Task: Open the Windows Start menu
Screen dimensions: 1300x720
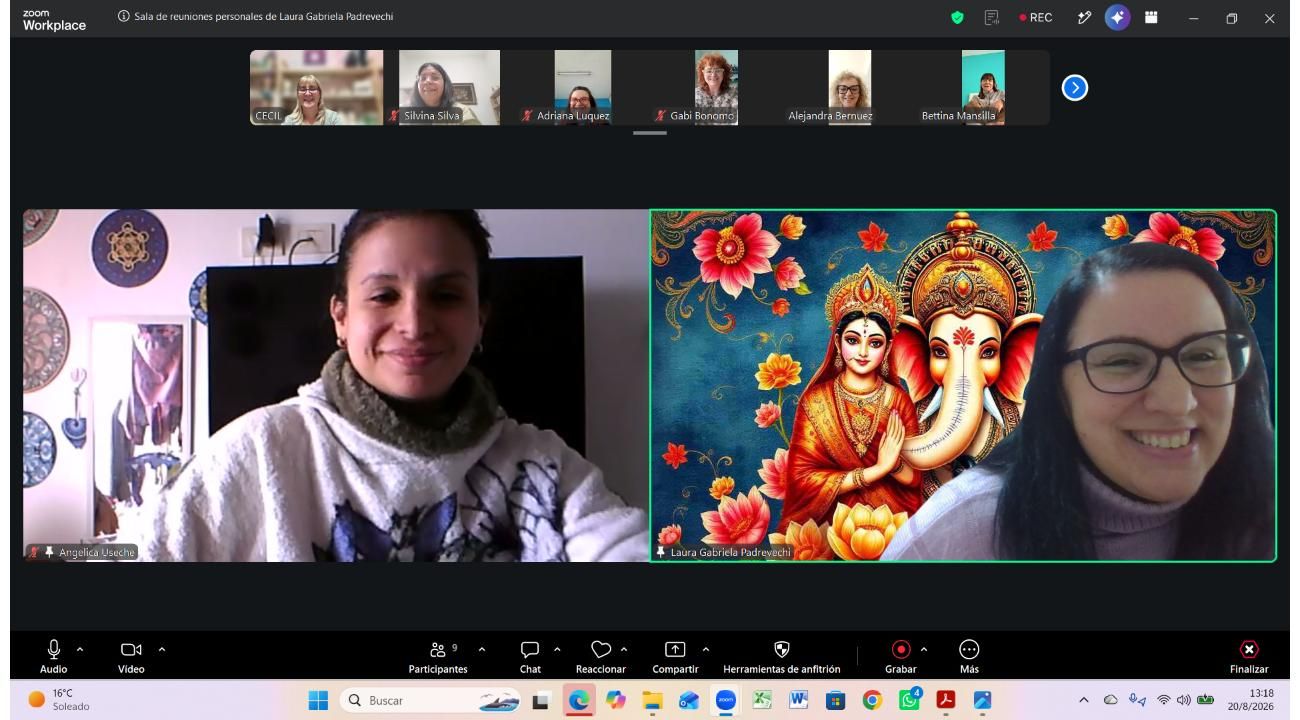Action: click(x=318, y=700)
